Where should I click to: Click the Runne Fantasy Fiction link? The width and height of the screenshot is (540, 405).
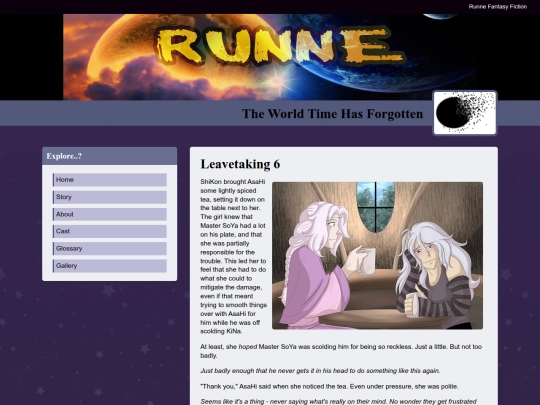coord(498,7)
